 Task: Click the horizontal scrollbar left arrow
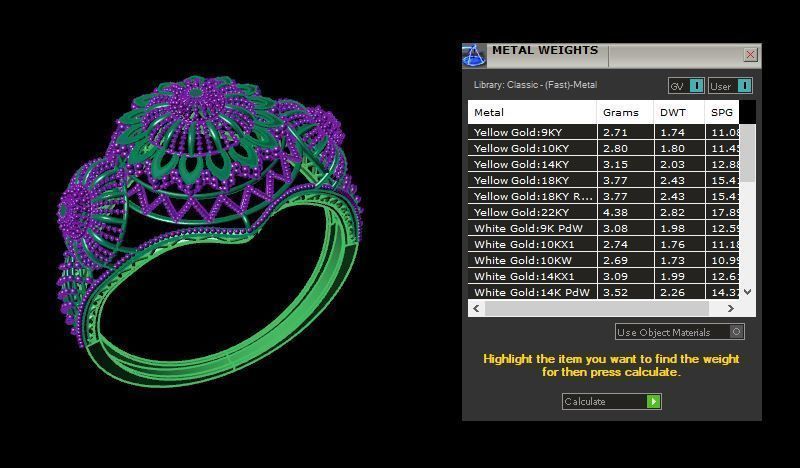click(476, 308)
